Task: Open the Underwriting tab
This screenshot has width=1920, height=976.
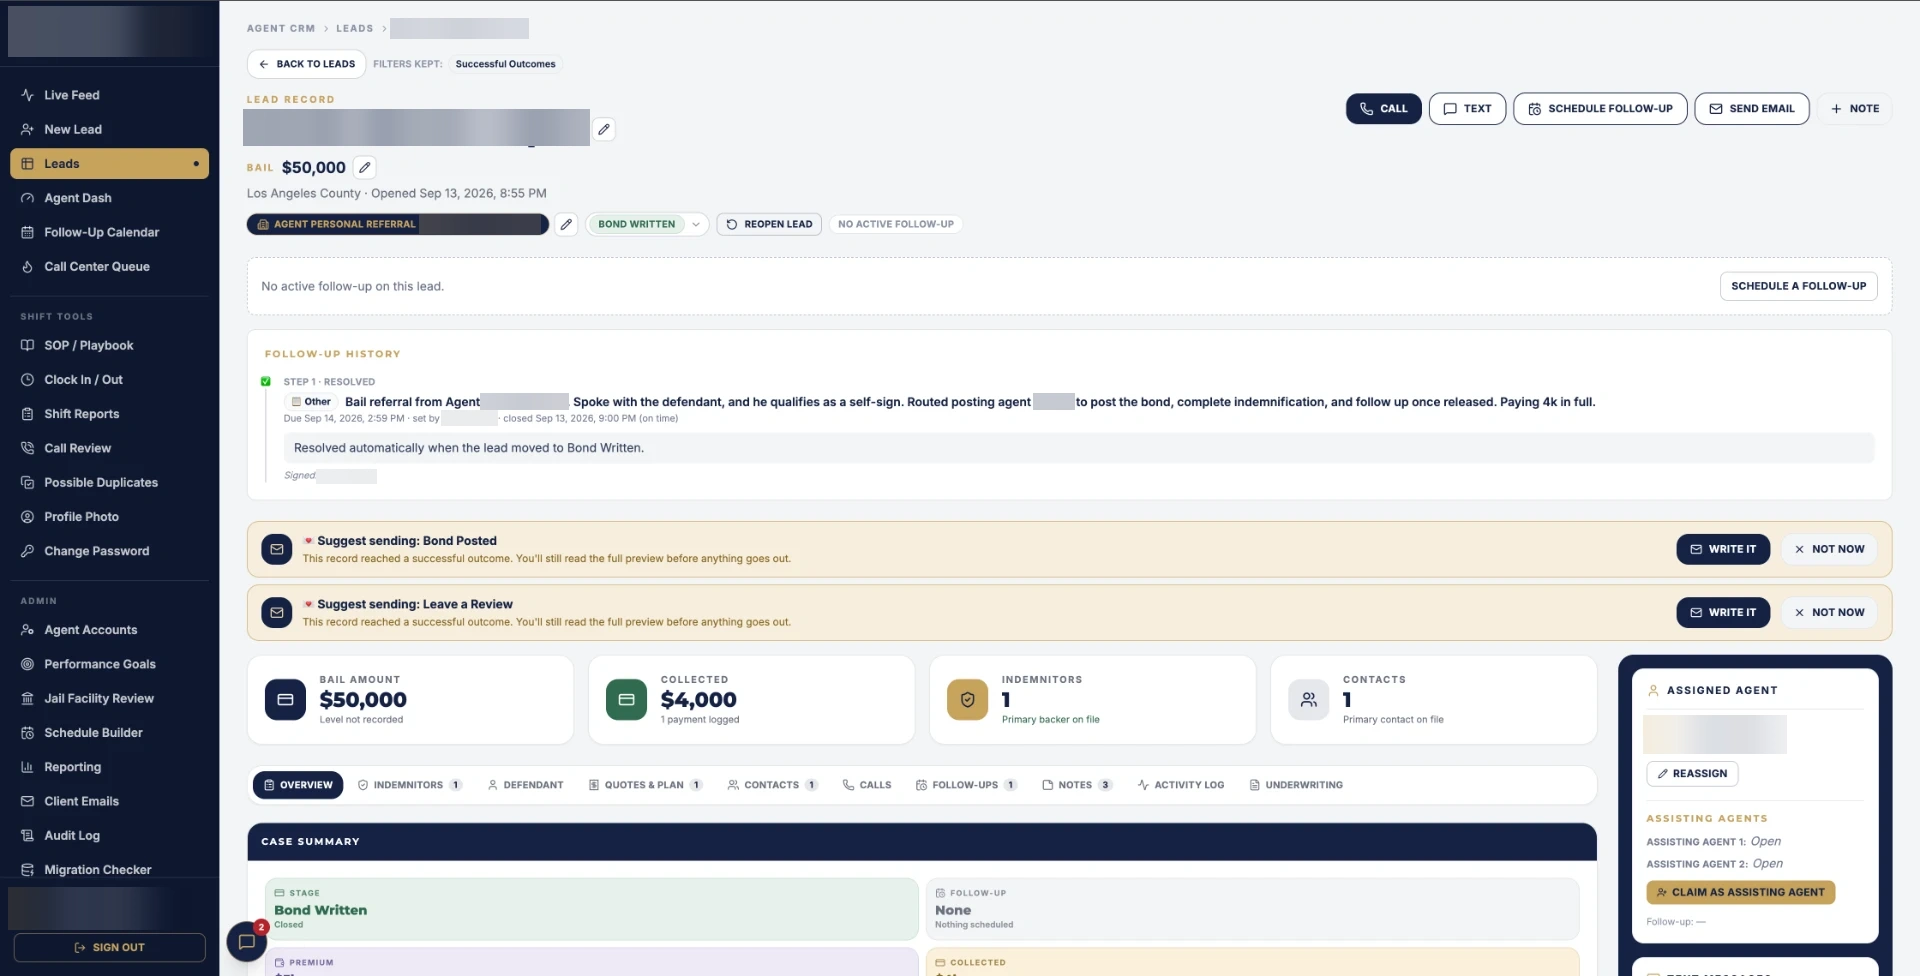Action: click(x=1296, y=785)
